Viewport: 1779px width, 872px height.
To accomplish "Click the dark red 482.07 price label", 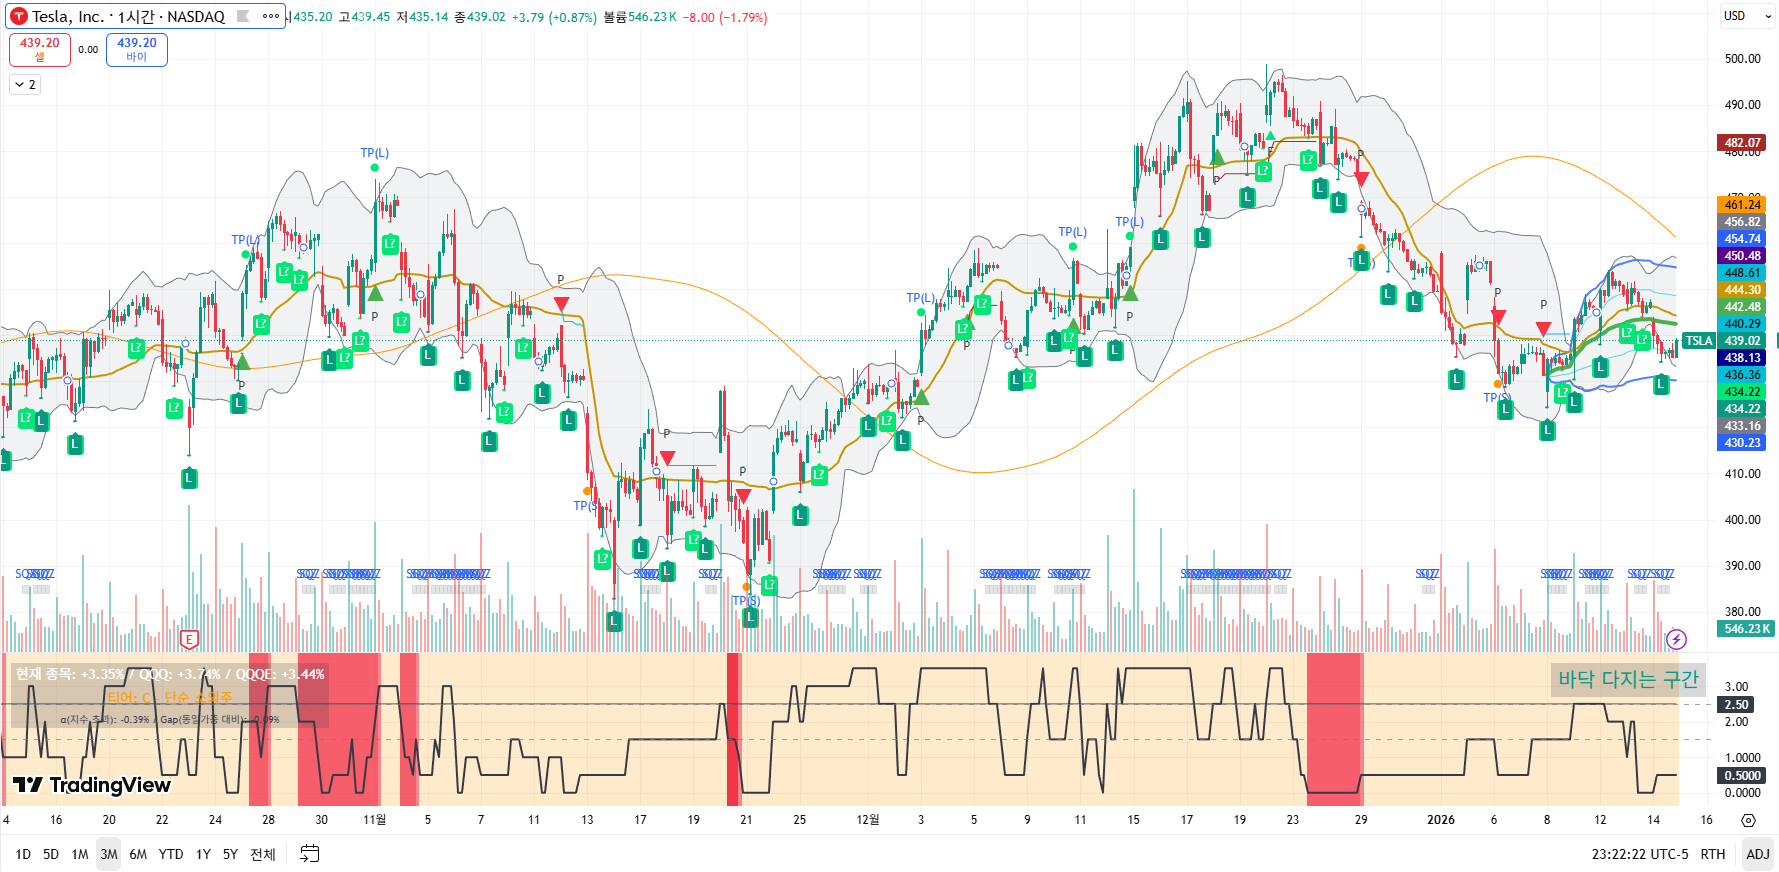I will click(1742, 143).
